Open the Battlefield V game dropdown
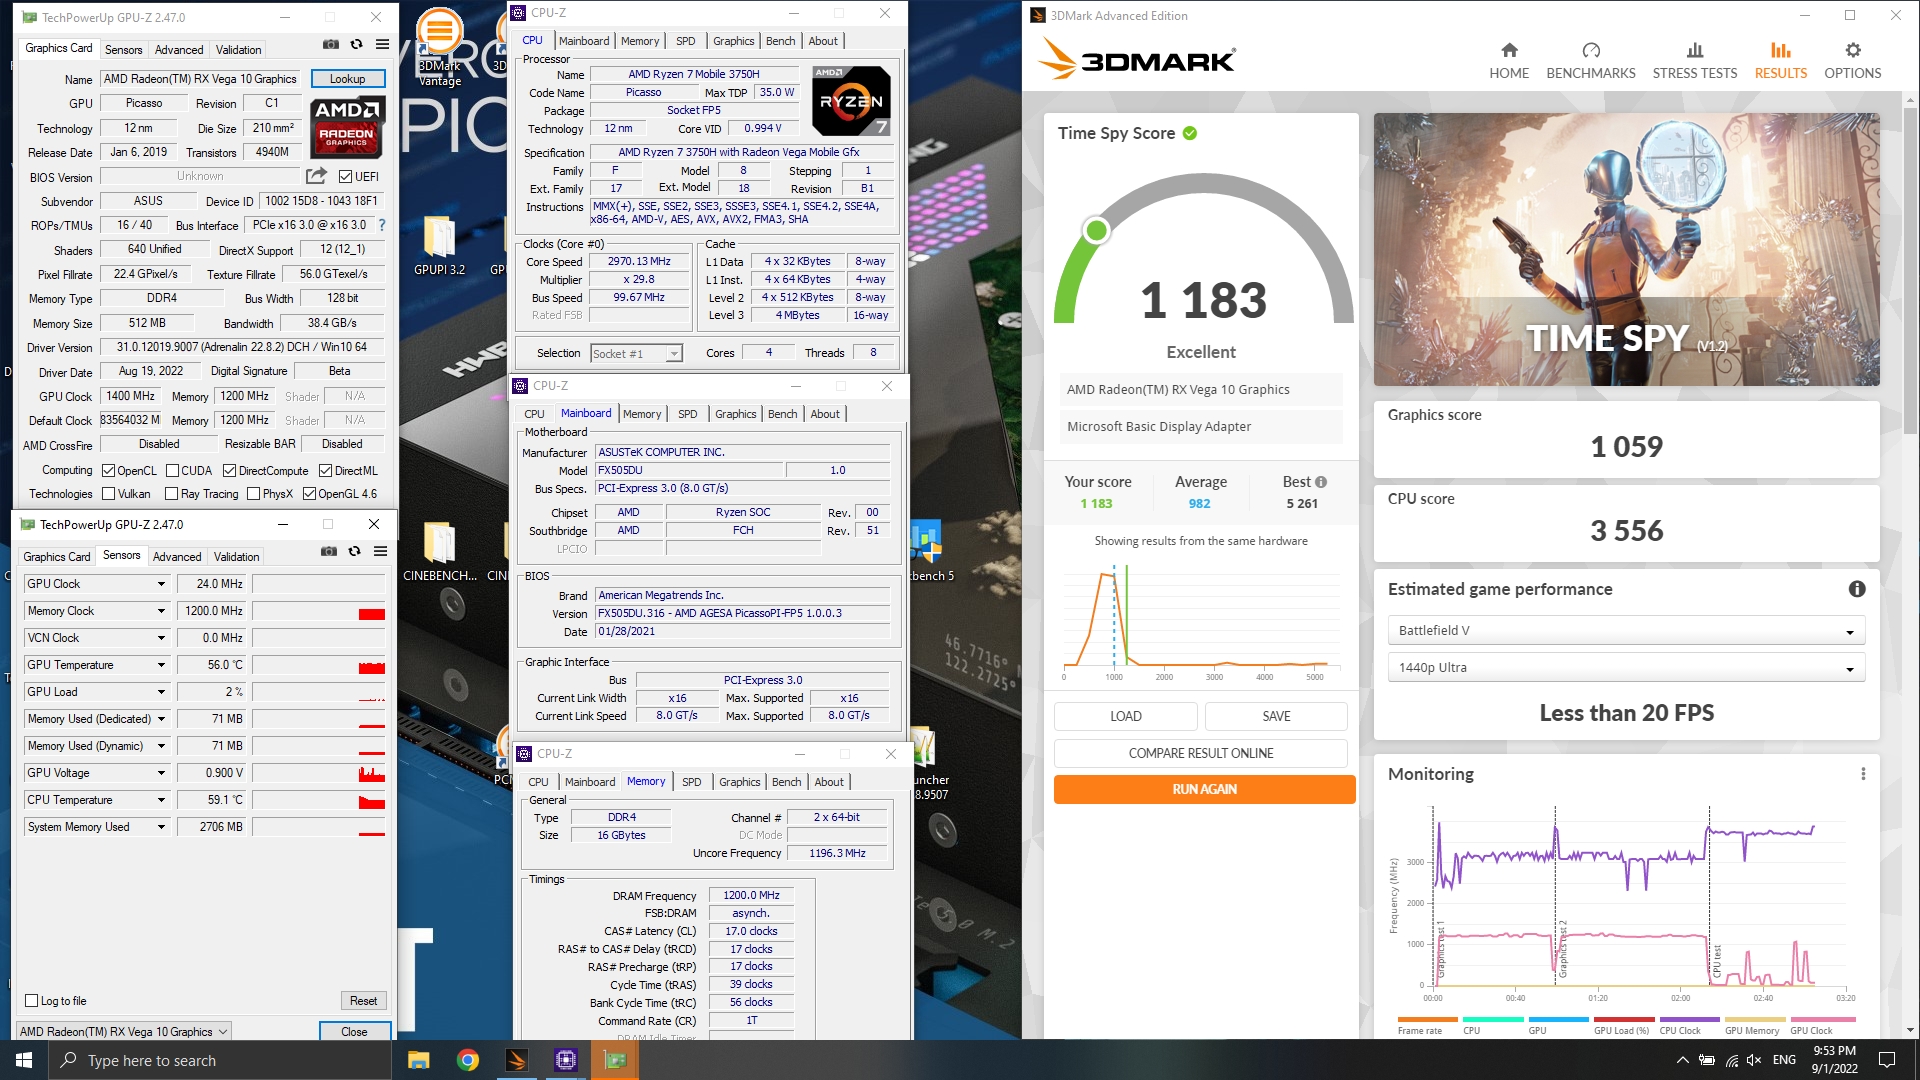 [x=1625, y=631]
